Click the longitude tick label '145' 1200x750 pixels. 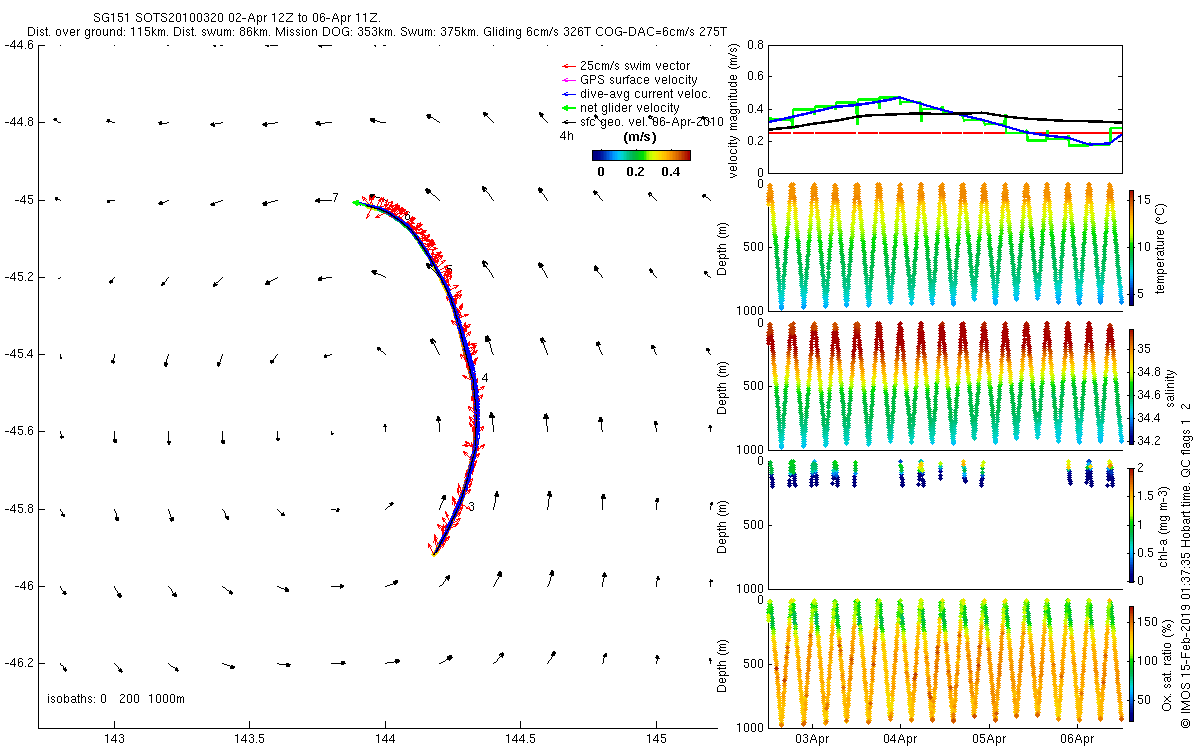[x=656, y=739]
